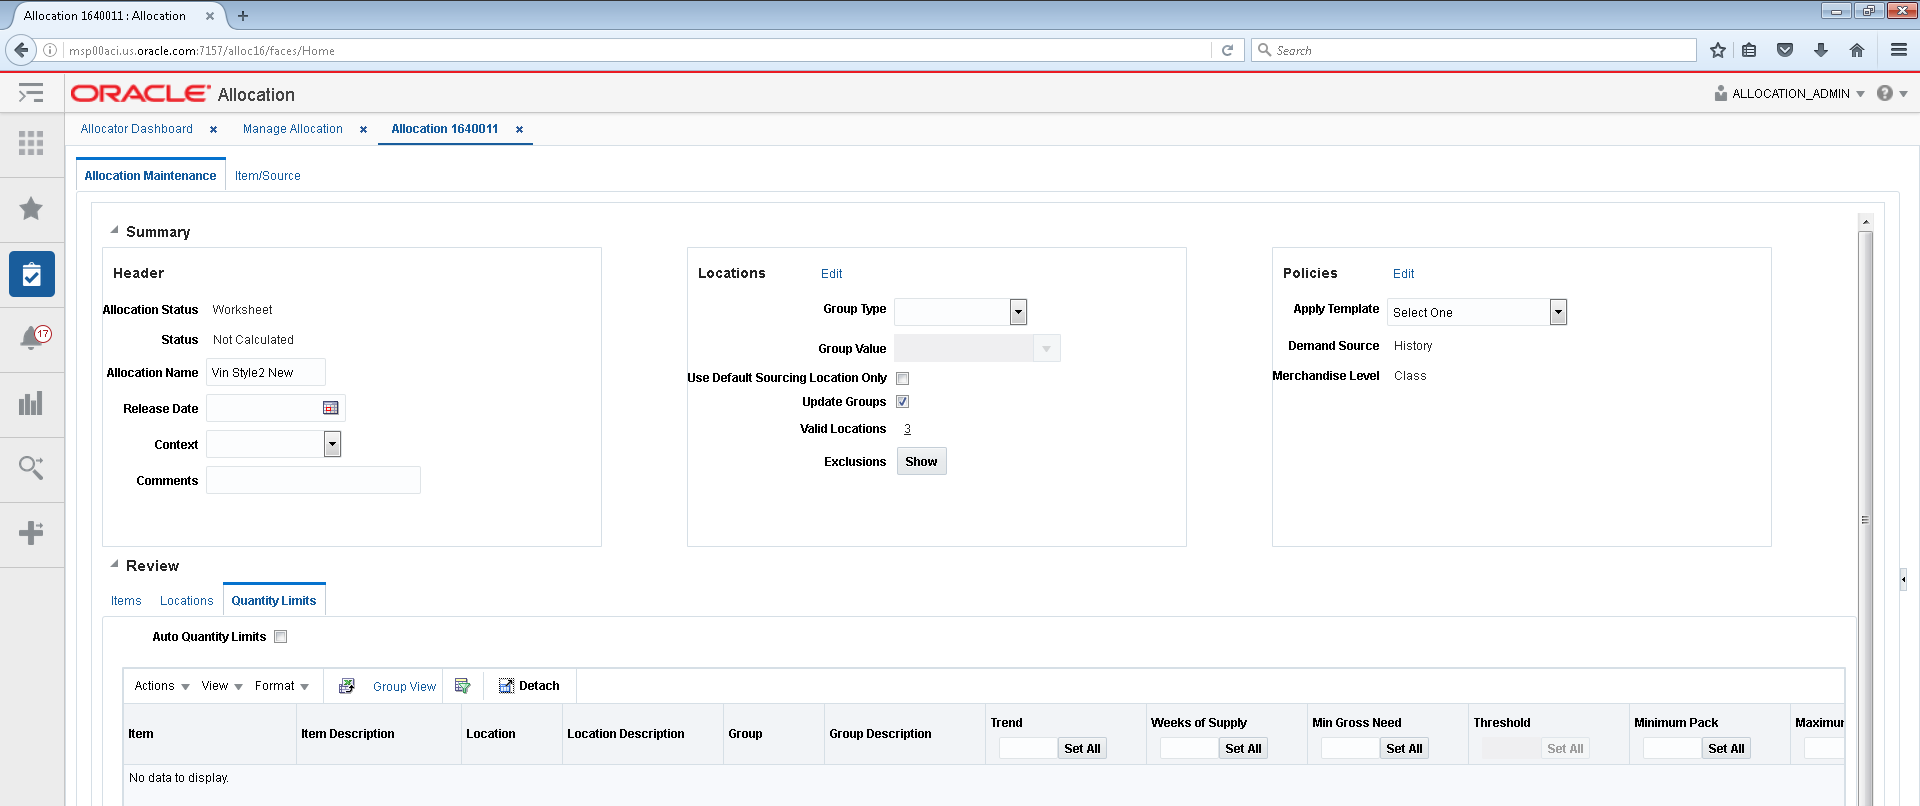Select the Tasks clipboard icon in sidebar
This screenshot has height=806, width=1920.
pyautogui.click(x=32, y=274)
